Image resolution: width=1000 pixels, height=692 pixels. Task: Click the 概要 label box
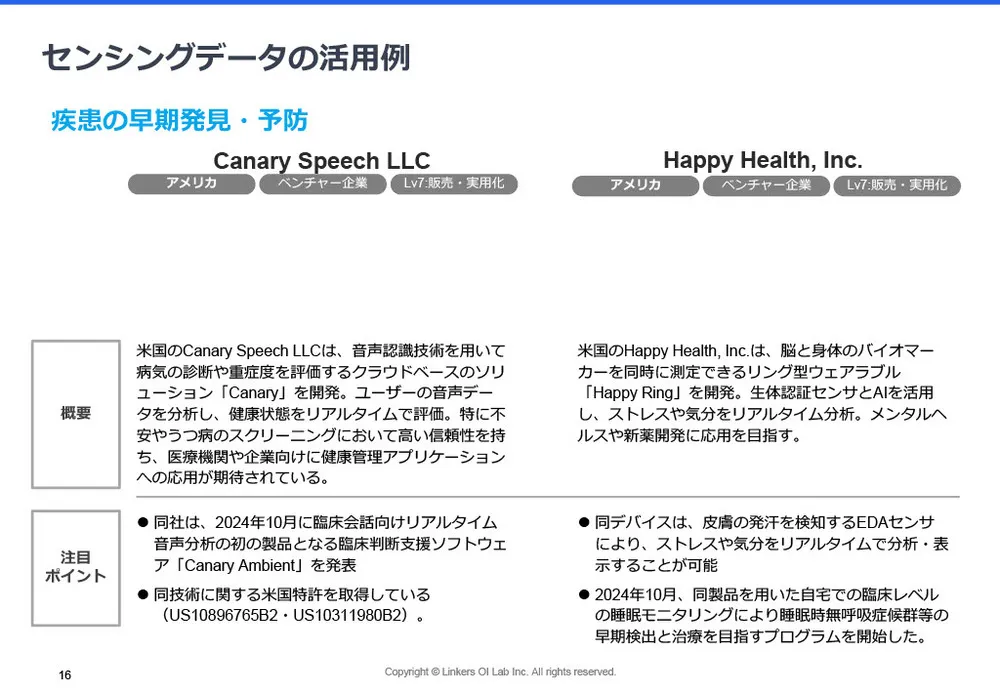point(76,413)
